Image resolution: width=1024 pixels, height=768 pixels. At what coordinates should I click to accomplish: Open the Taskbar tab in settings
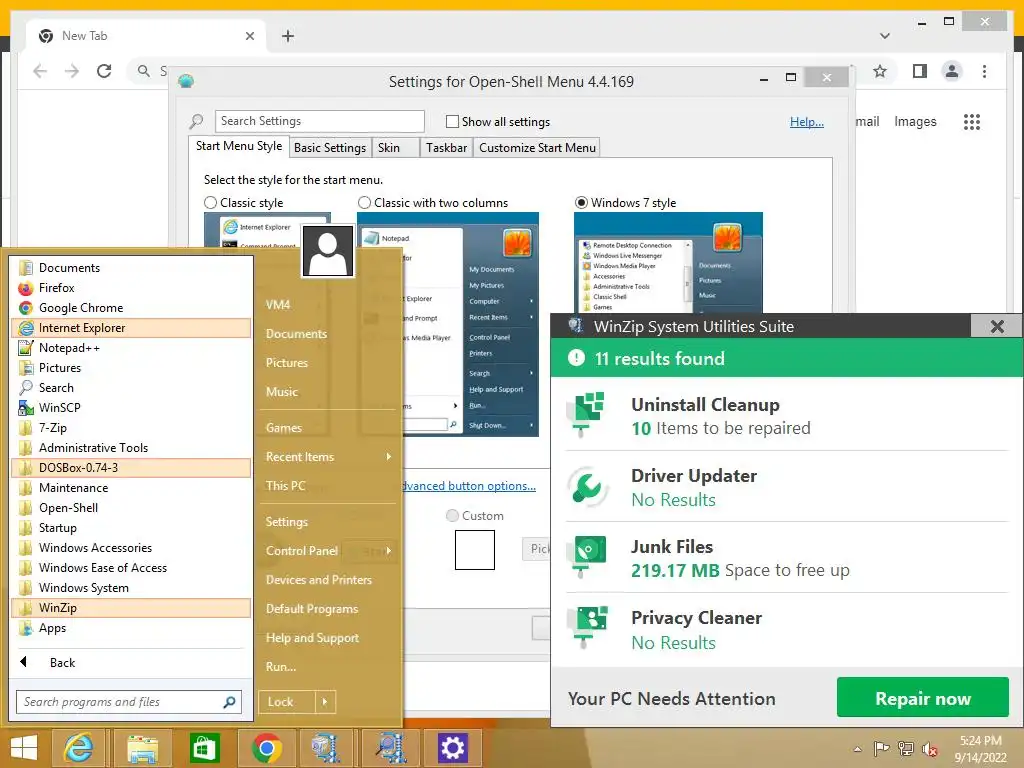tap(446, 148)
